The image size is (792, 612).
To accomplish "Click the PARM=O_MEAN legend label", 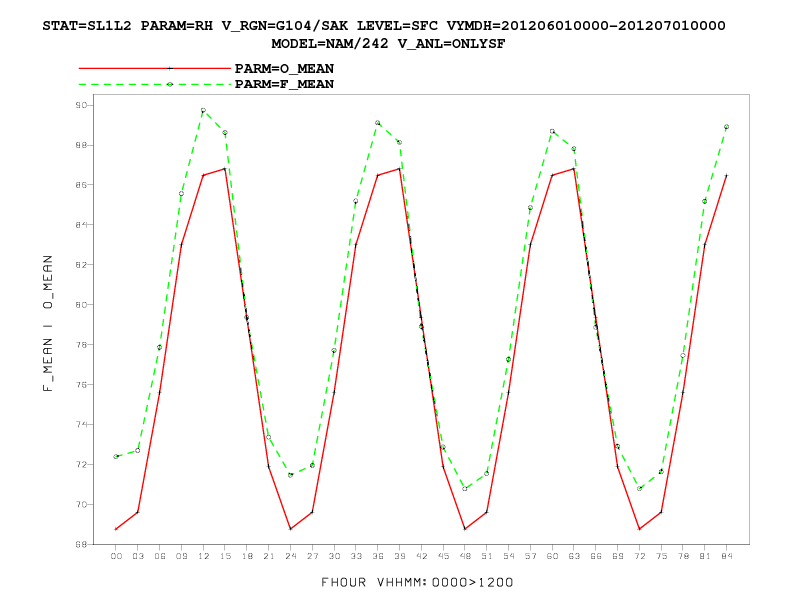I will [284, 69].
